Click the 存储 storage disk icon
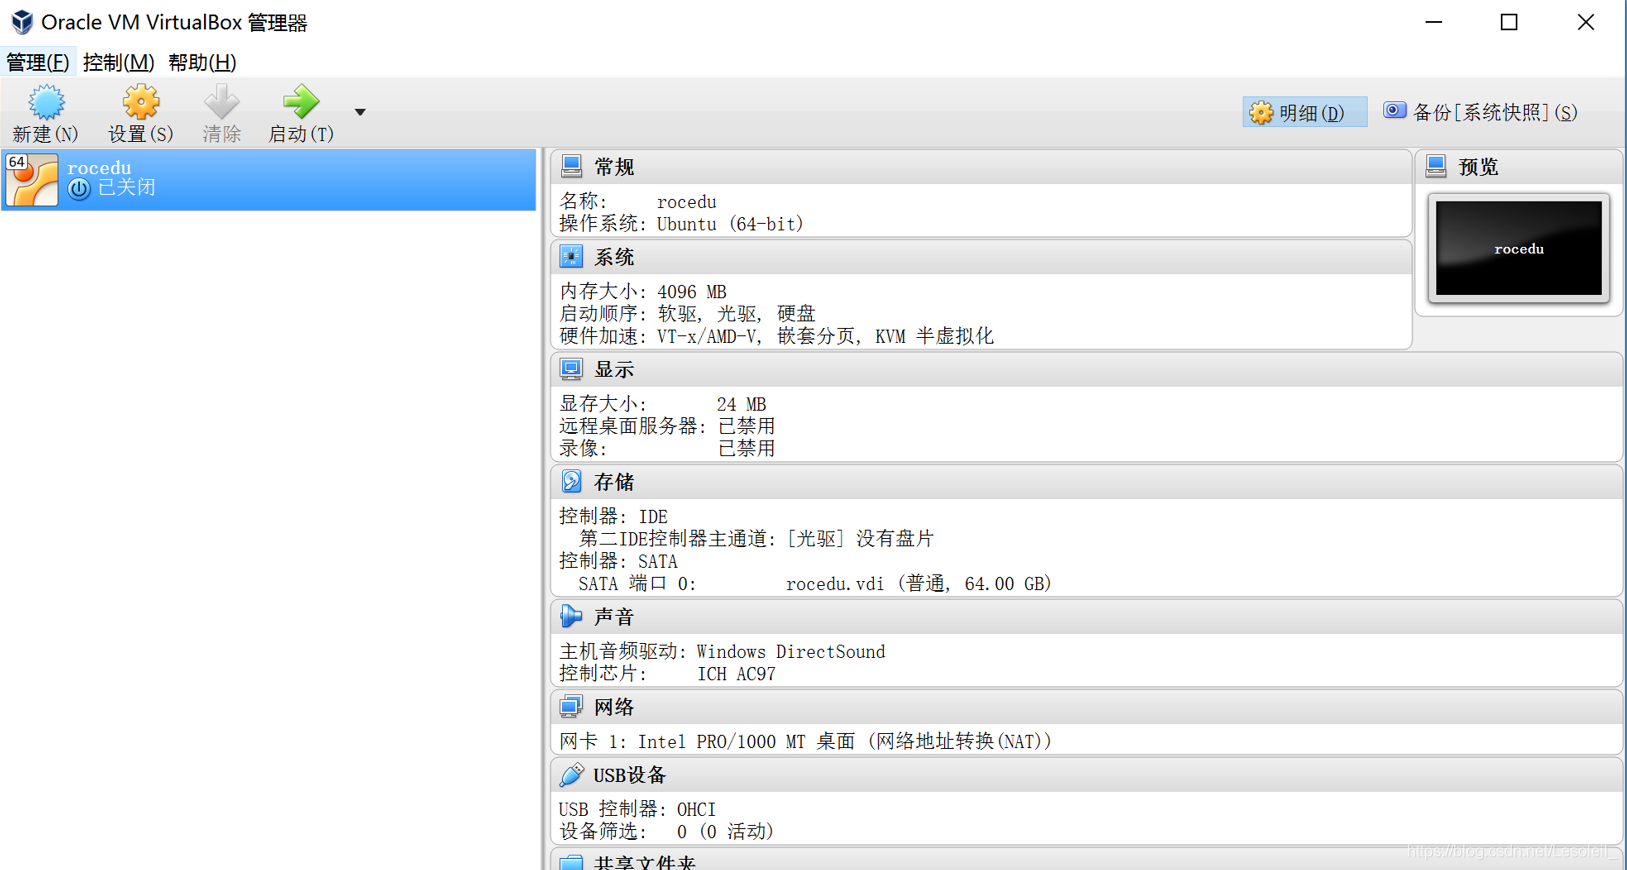This screenshot has height=870, width=1627. 571,481
